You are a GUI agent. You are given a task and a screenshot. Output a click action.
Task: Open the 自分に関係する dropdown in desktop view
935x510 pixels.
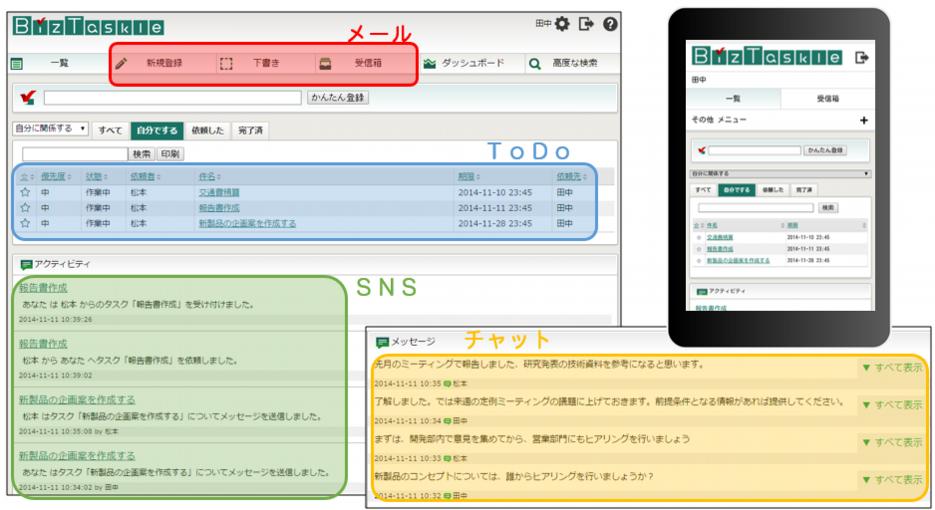49,129
